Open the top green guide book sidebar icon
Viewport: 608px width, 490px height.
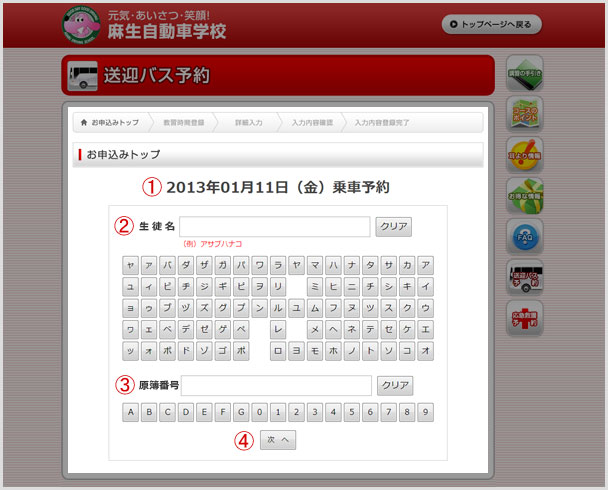tap(525, 73)
